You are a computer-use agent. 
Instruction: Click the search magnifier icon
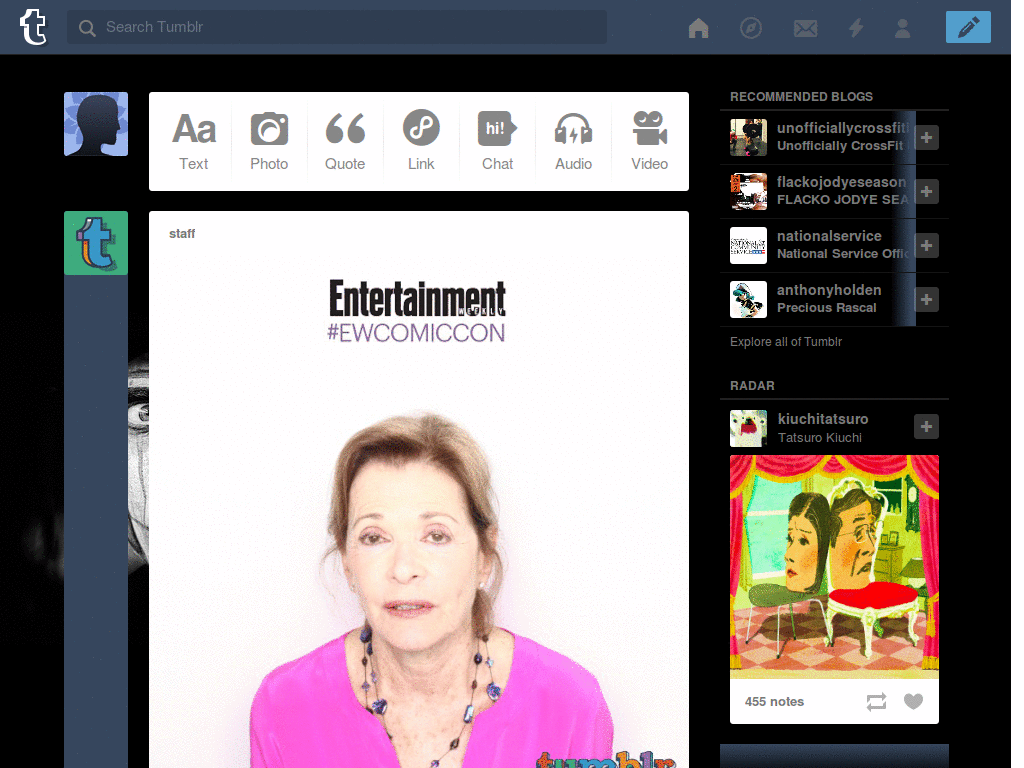[x=87, y=28]
